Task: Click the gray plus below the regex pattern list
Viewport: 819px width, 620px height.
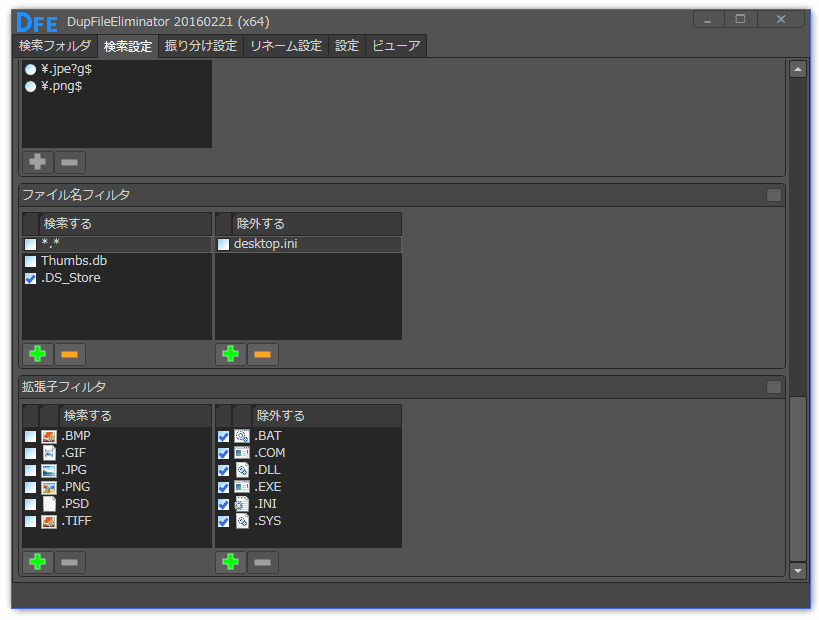Action: coord(38,162)
